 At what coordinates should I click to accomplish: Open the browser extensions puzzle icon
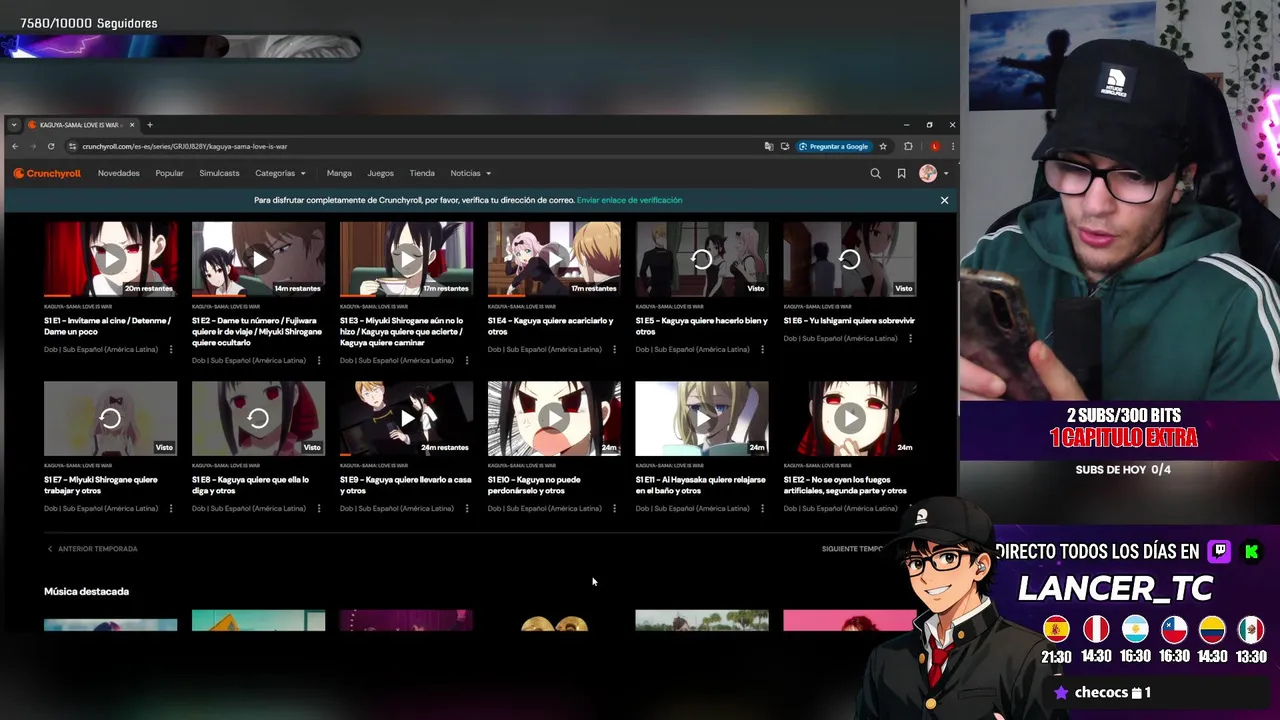click(908, 146)
